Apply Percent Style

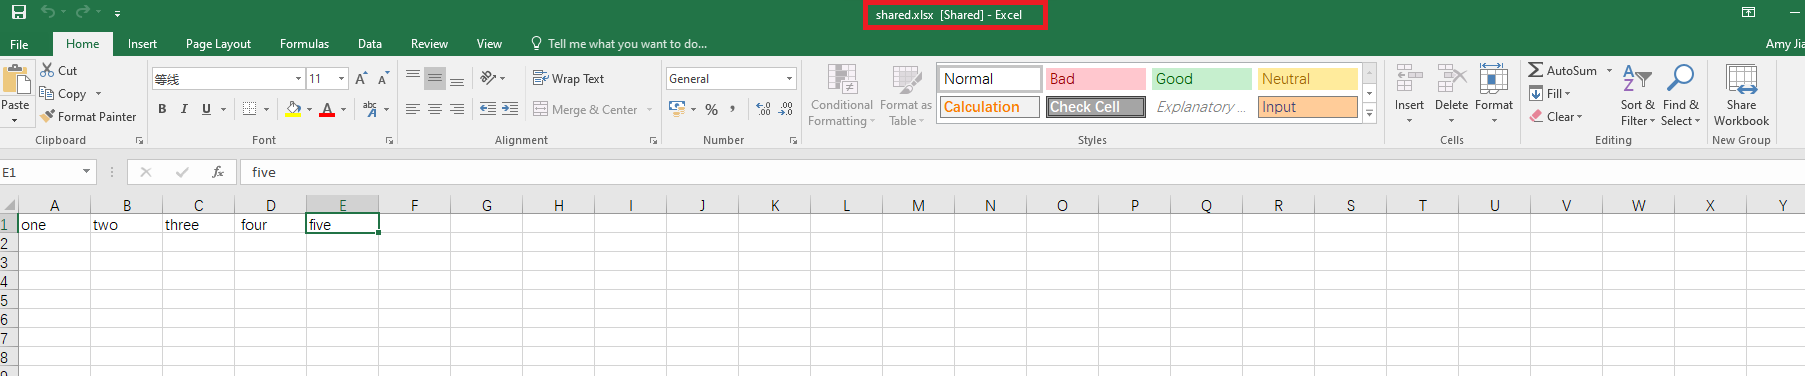711,109
